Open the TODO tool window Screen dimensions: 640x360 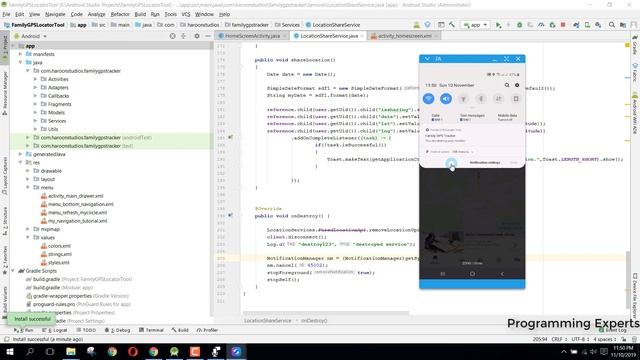tap(86, 330)
